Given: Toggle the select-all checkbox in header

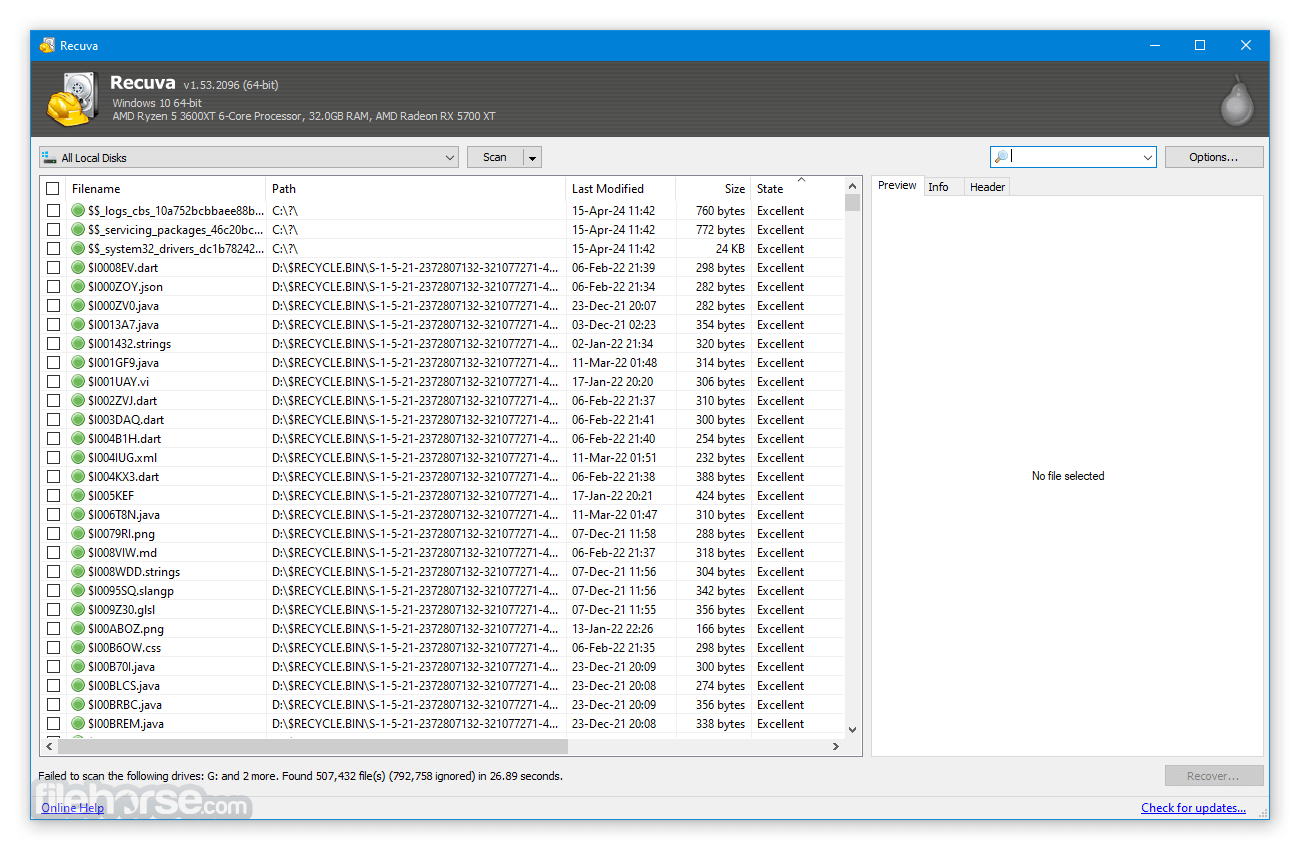Looking at the screenshot, I should click(x=53, y=189).
